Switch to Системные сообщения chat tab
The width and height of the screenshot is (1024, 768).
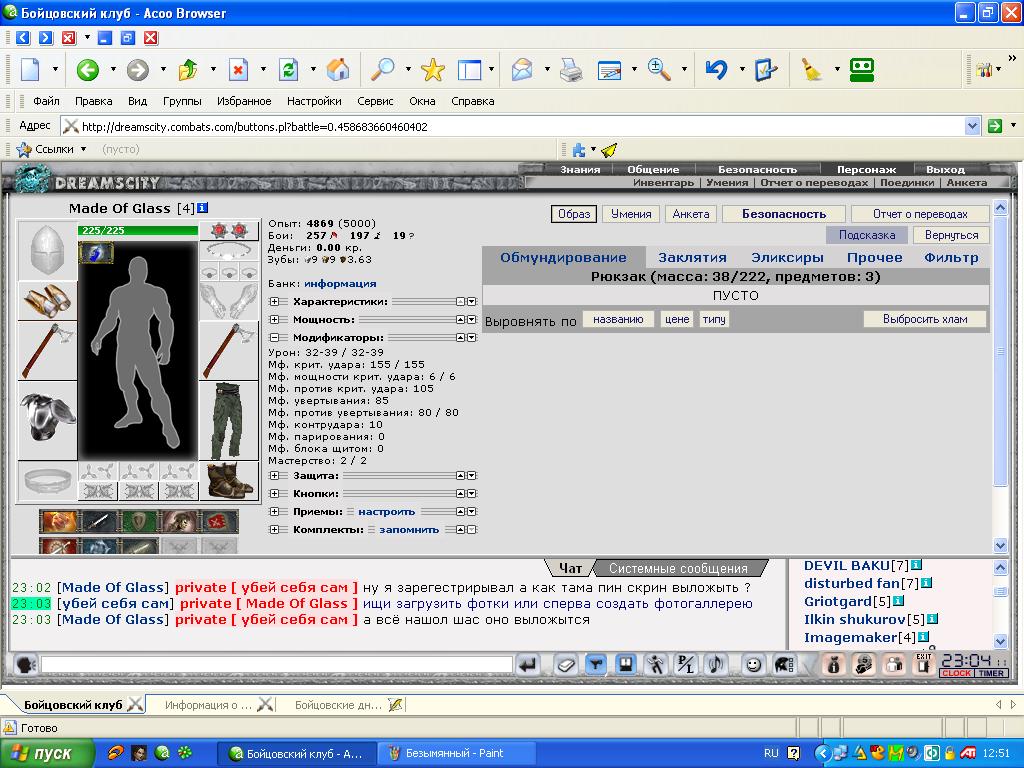tap(678, 568)
